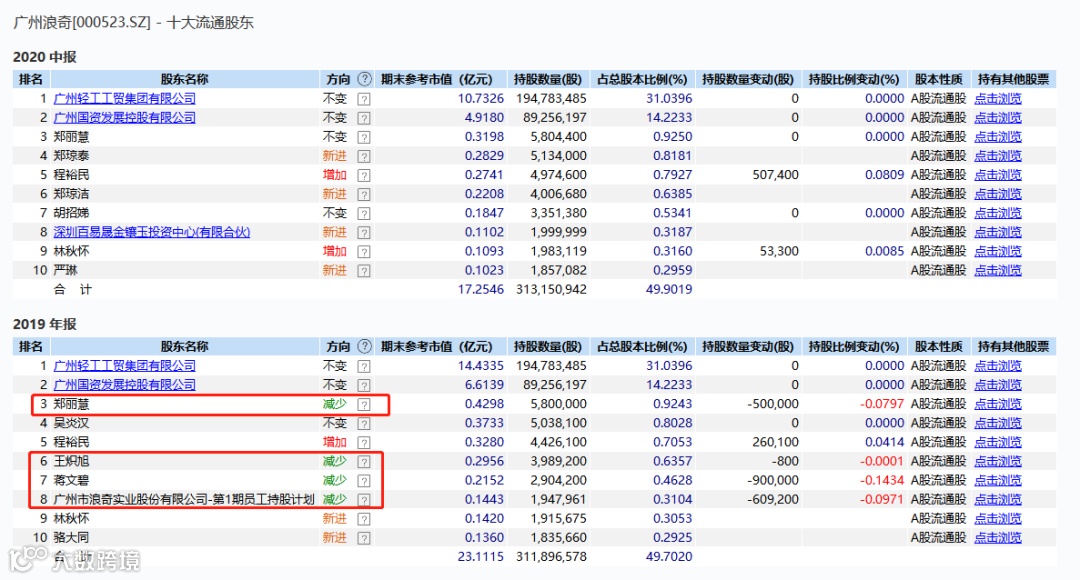The image size is (1080, 580).
Task: Open 广州轻工工贸集团有限公司 link in 2020 table
Action: [125, 99]
